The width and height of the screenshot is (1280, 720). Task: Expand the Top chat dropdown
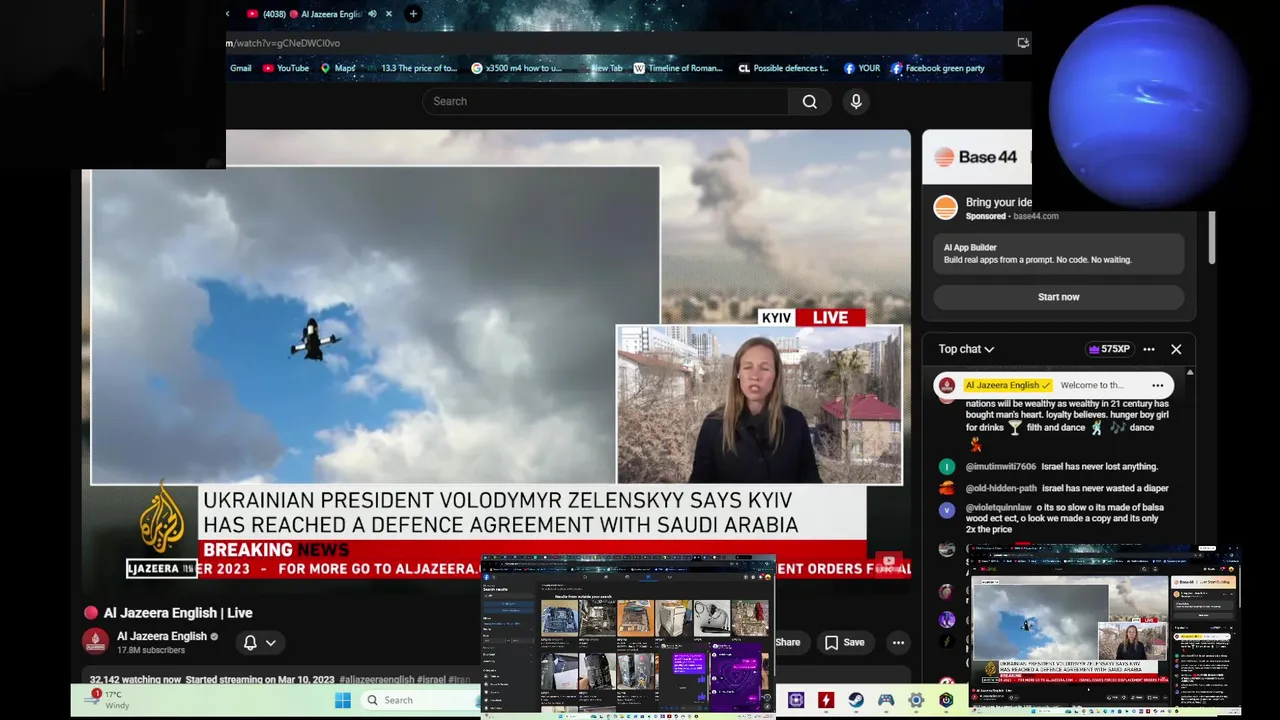966,349
